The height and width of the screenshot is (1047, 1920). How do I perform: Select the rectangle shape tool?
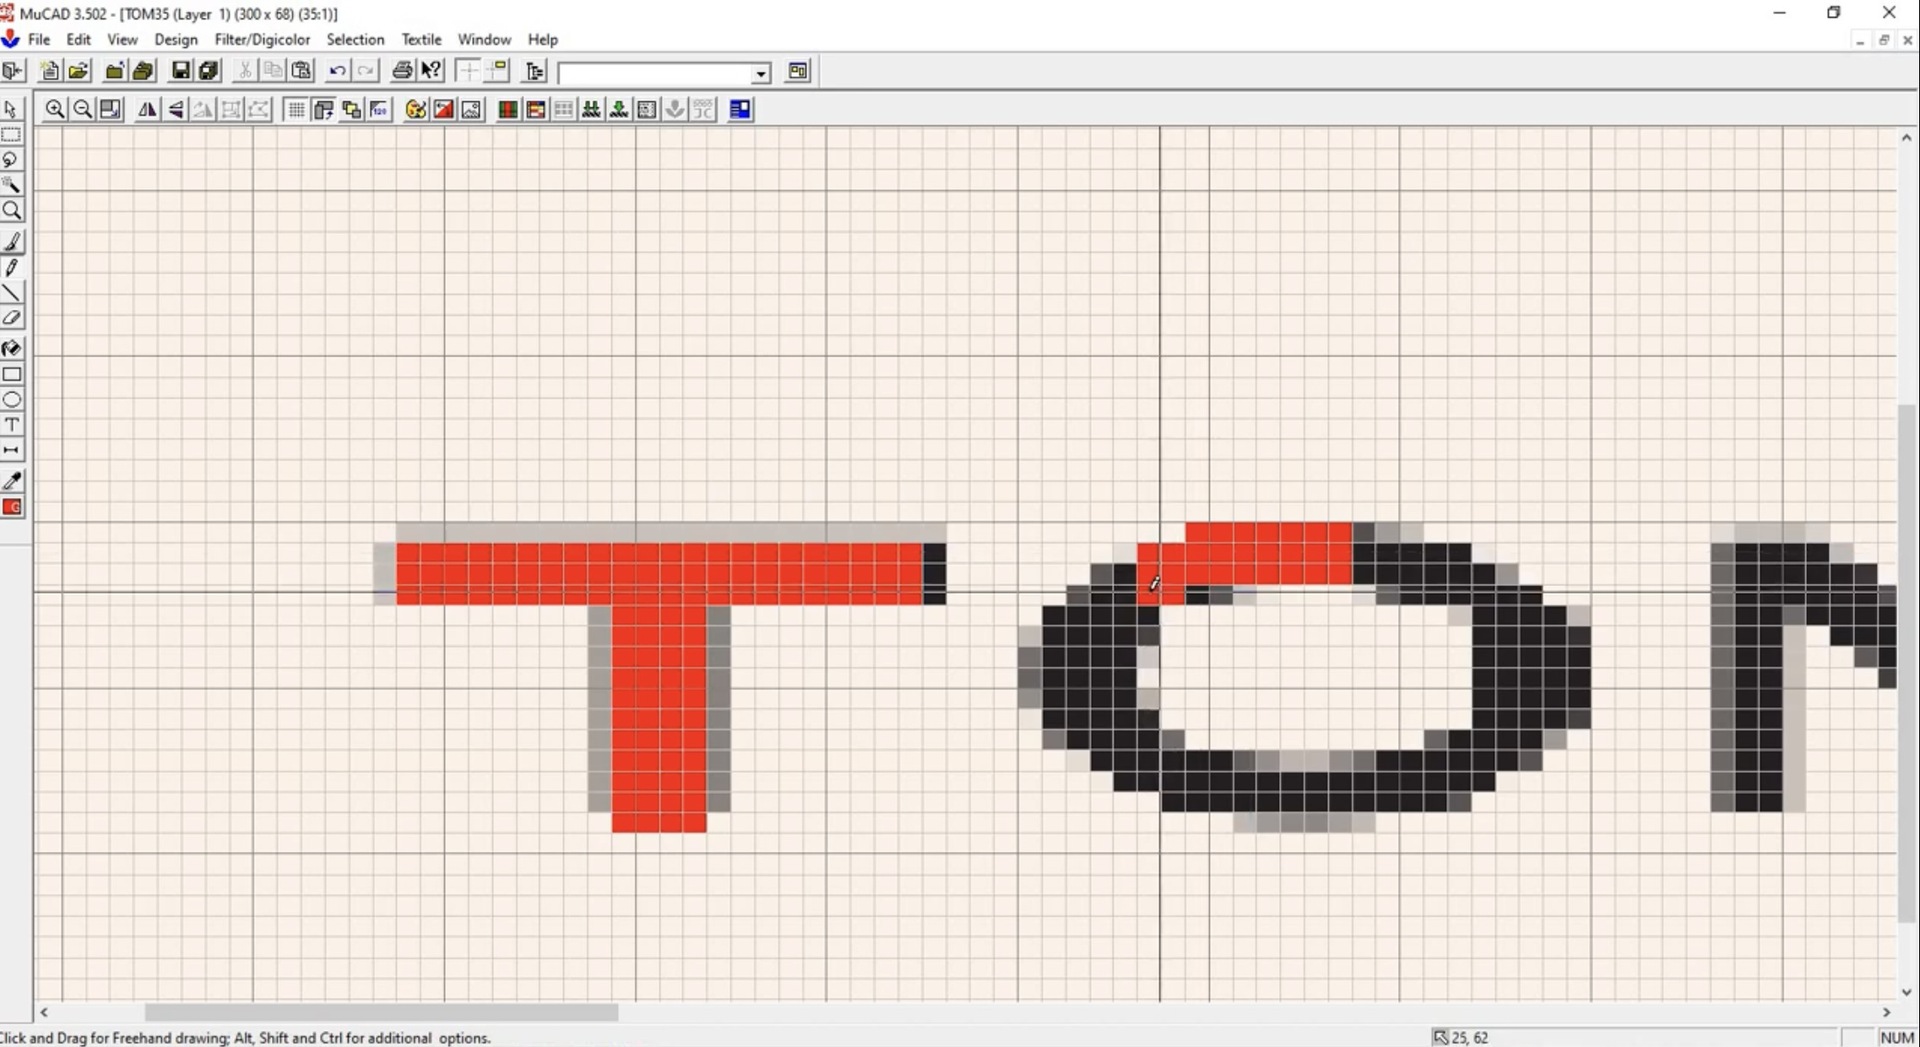(12, 374)
